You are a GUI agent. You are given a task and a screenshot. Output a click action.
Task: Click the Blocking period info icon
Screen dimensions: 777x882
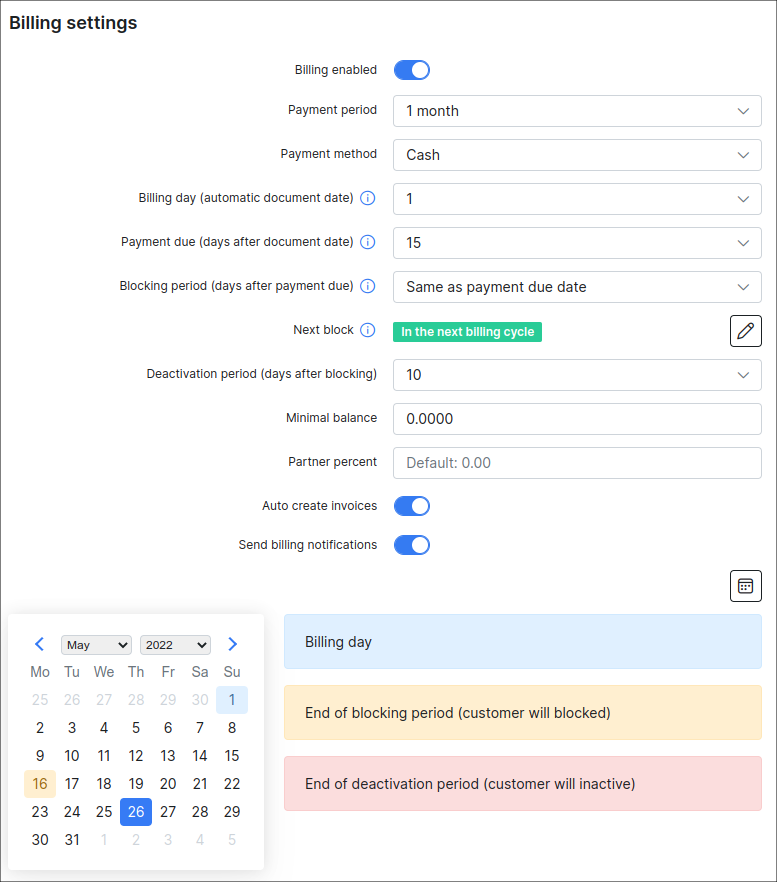pos(367,287)
